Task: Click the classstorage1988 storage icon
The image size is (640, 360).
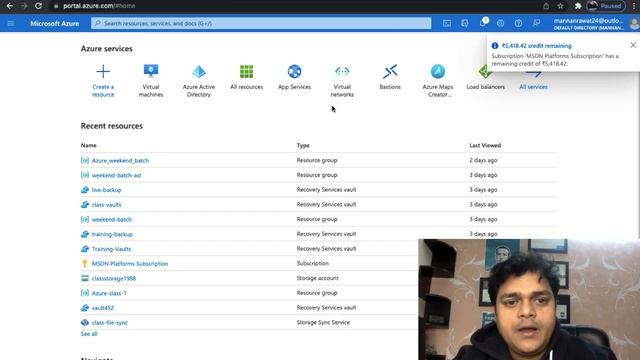Action: coord(84,278)
